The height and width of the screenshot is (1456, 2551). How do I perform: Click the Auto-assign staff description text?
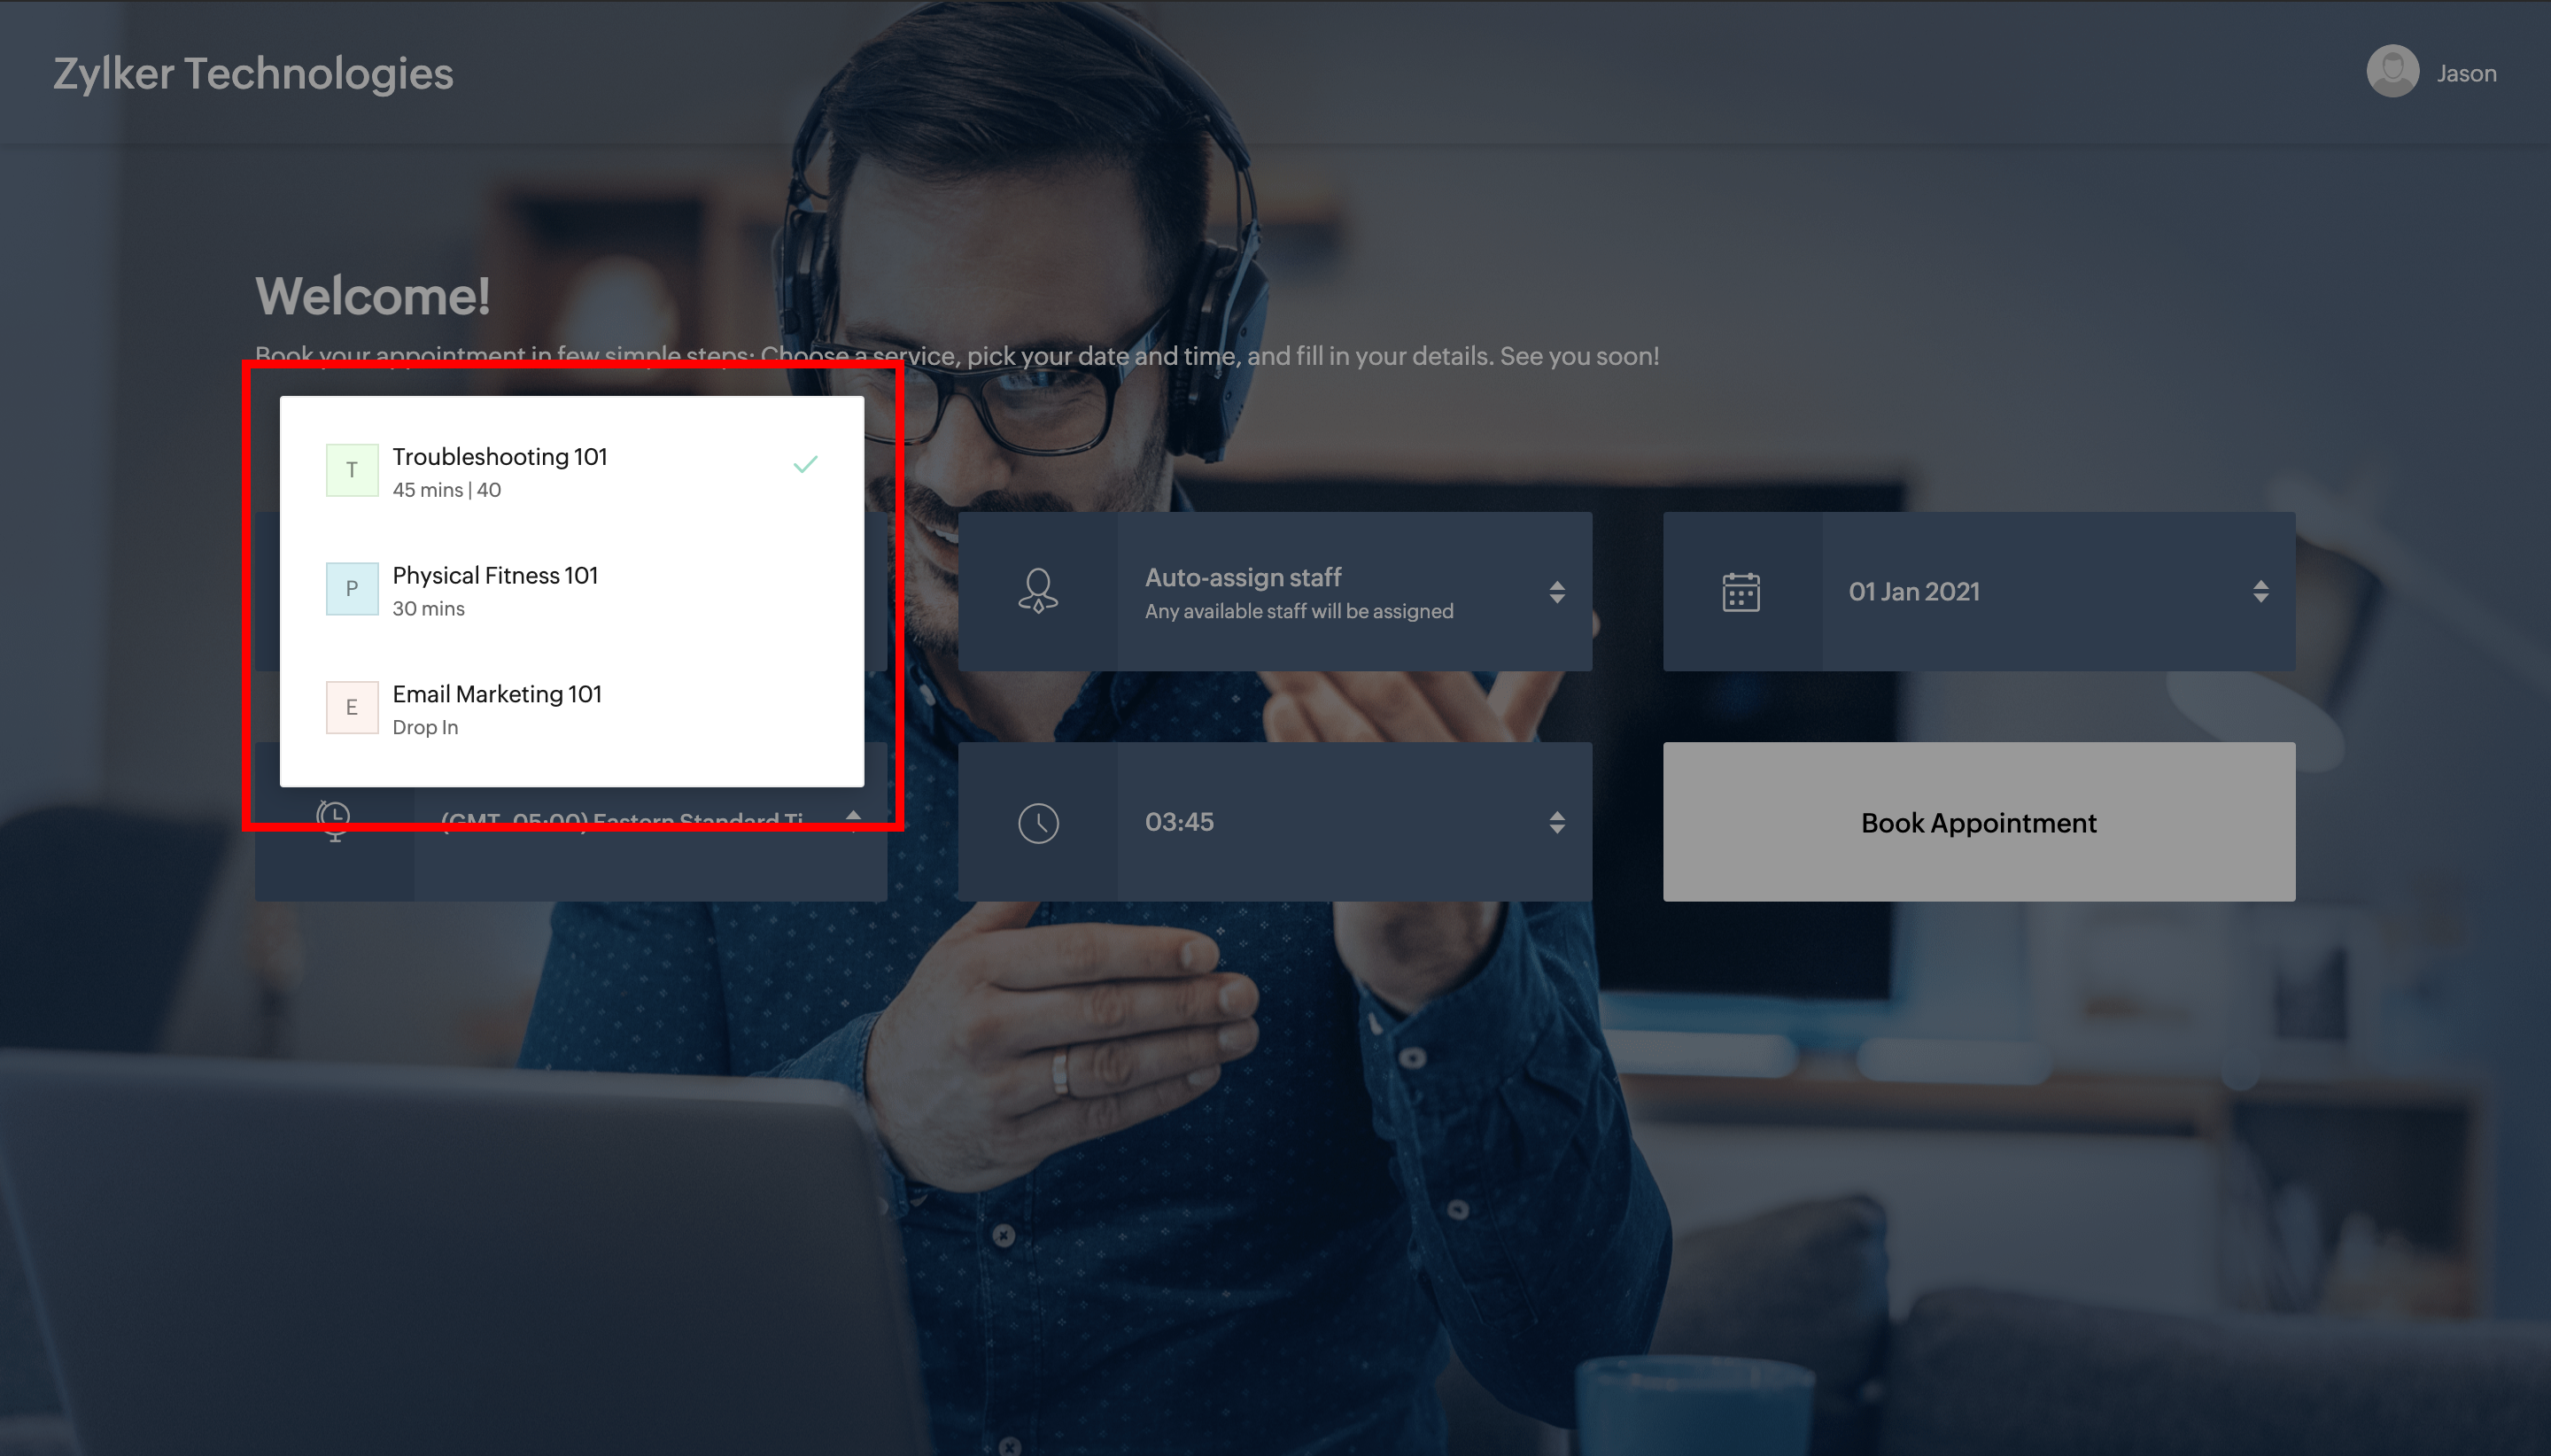(1298, 611)
